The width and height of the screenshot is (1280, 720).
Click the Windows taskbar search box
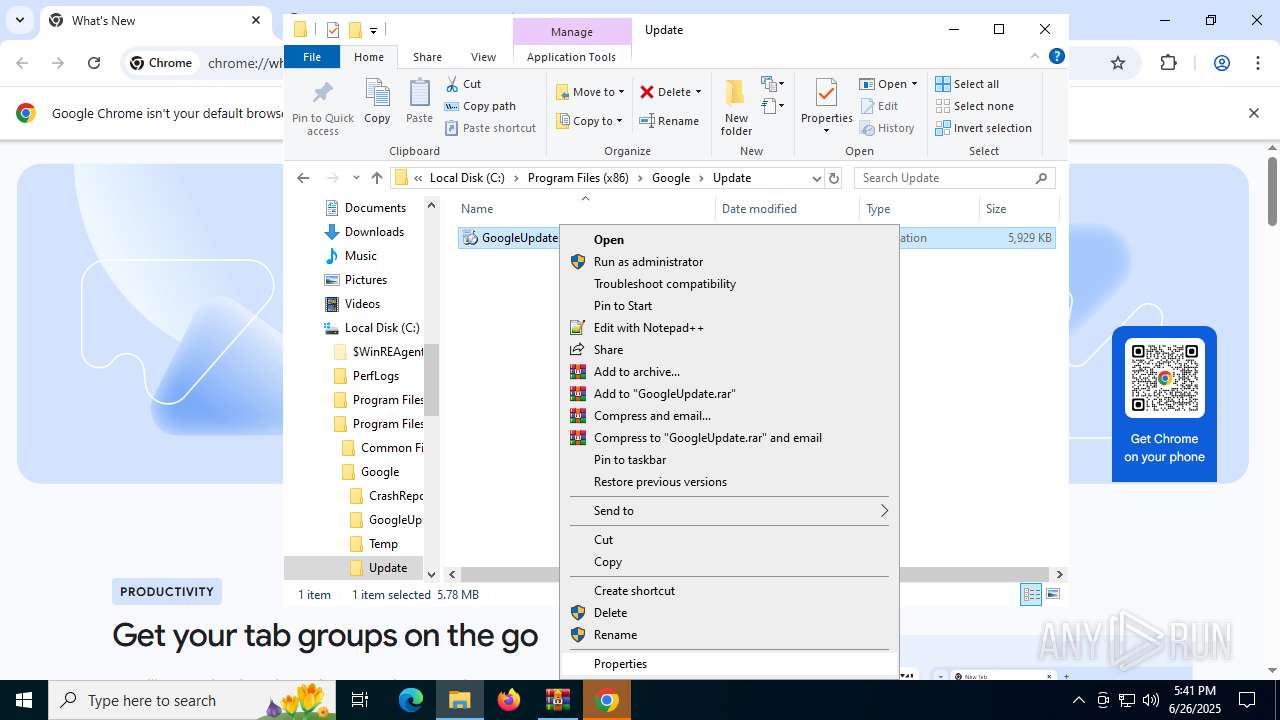tap(191, 700)
